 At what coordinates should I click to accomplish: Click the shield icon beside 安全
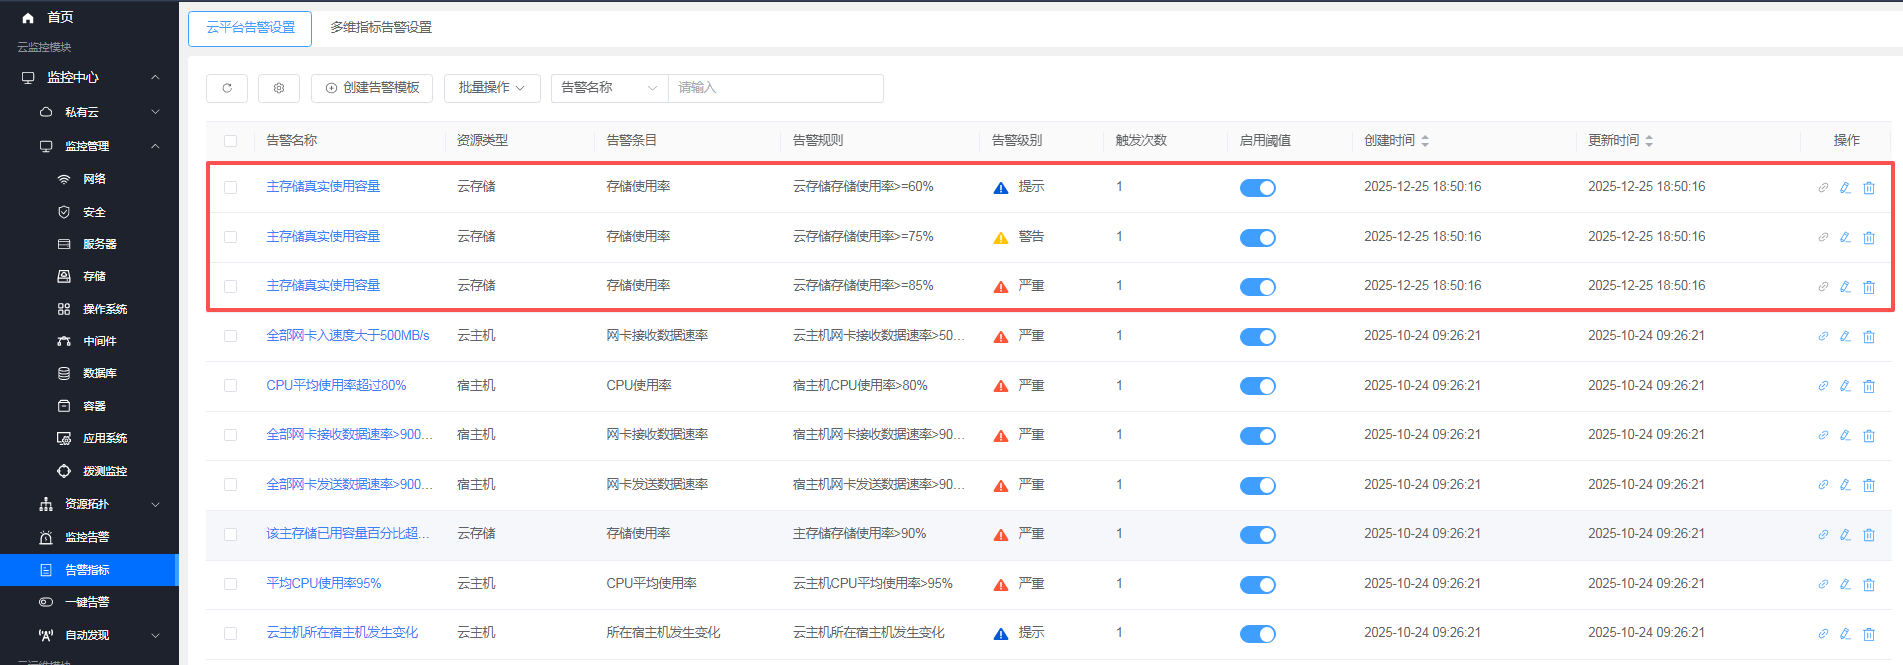pyautogui.click(x=64, y=212)
